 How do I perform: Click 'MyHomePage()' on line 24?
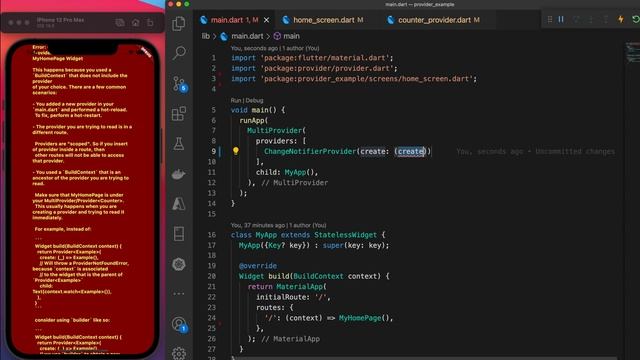pyautogui.click(x=365, y=318)
